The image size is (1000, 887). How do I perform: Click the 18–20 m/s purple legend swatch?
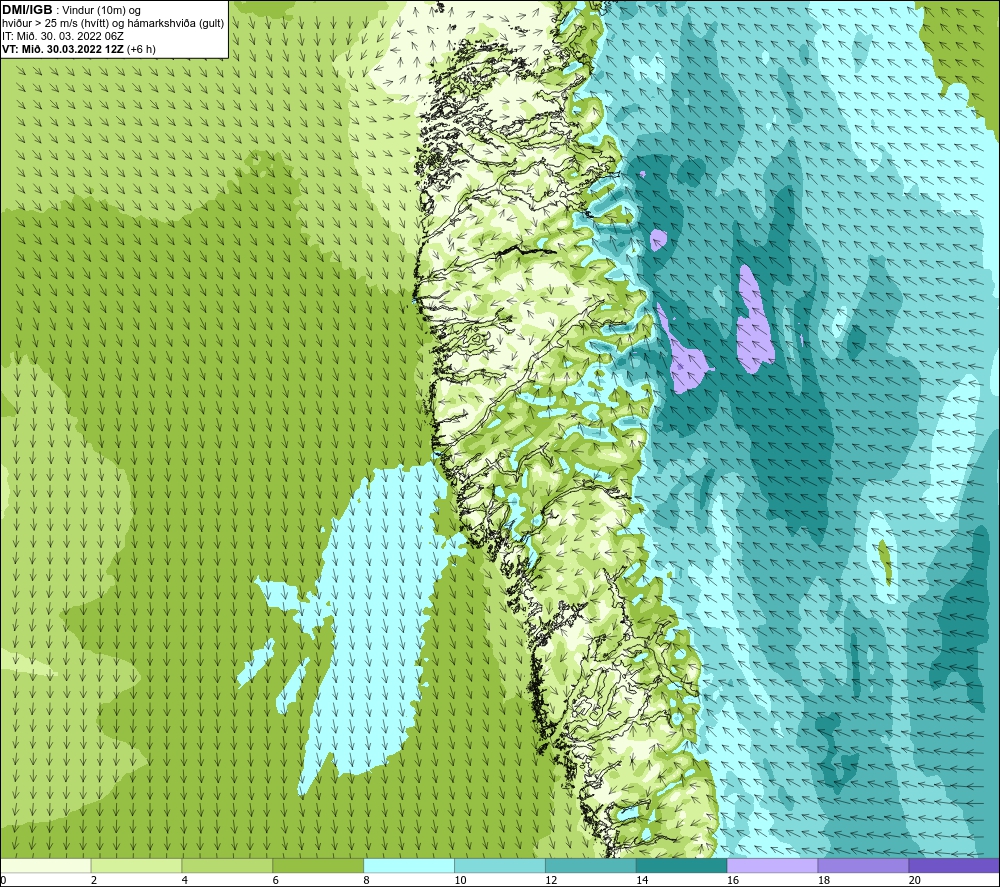click(x=864, y=866)
